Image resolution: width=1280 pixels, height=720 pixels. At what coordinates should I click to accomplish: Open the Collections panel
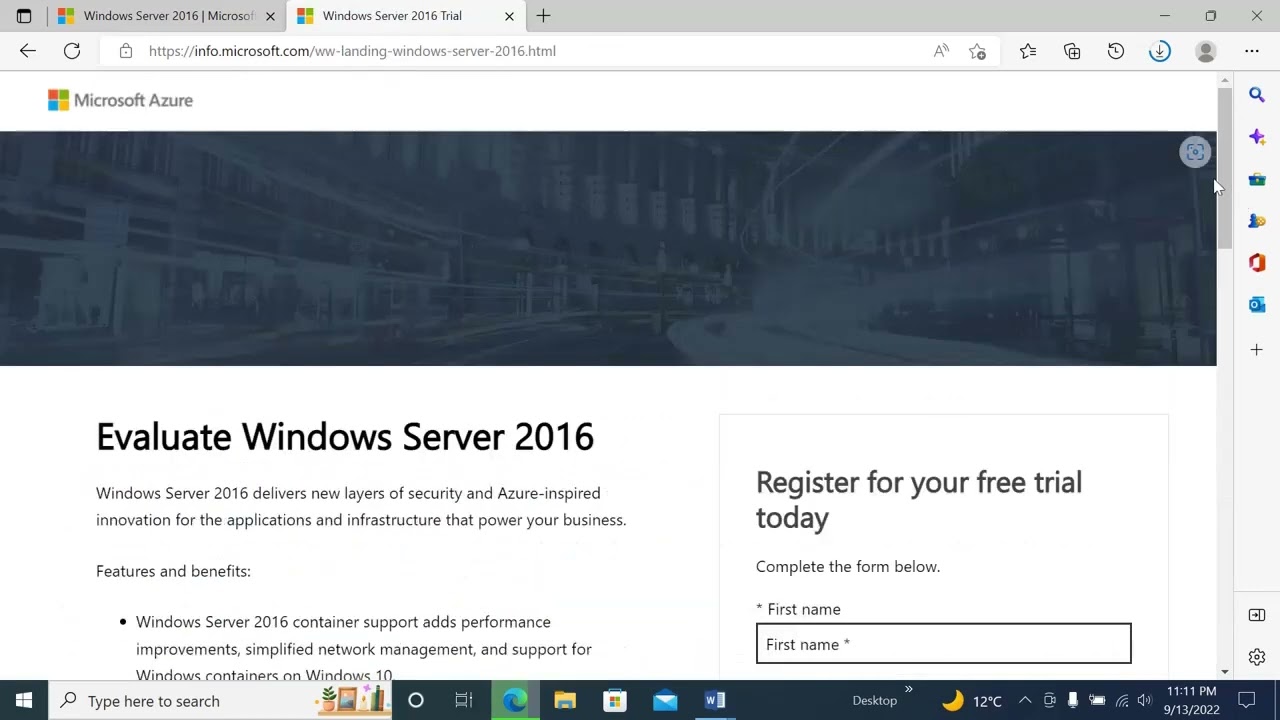pyautogui.click(x=1072, y=51)
